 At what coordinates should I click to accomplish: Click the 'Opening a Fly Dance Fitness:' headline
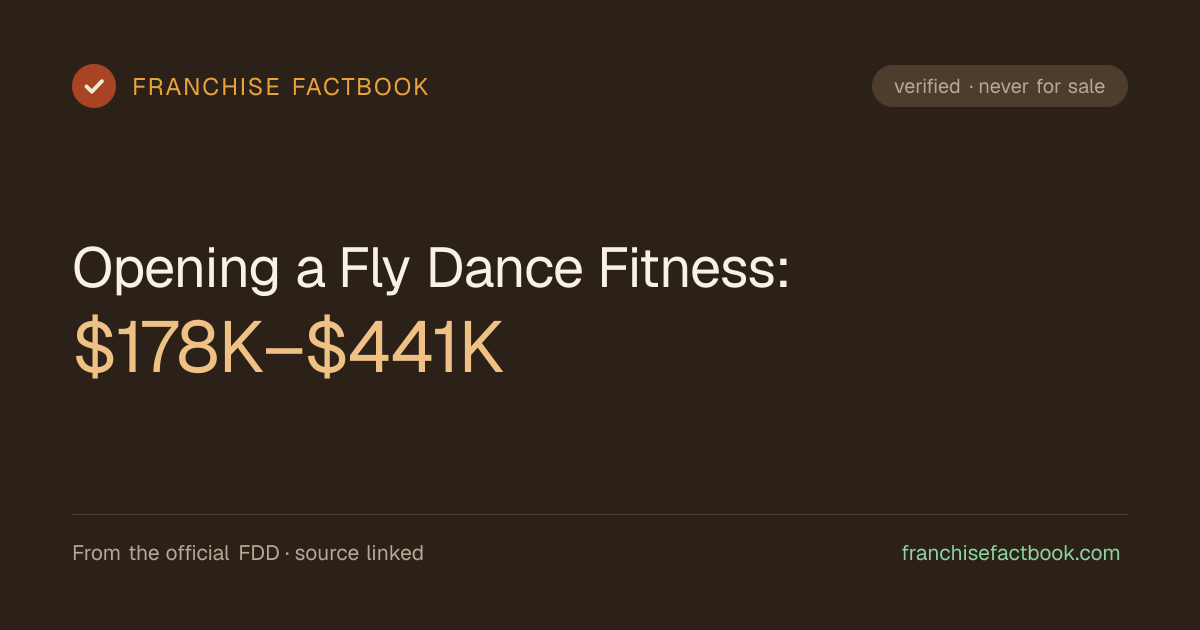point(432,271)
